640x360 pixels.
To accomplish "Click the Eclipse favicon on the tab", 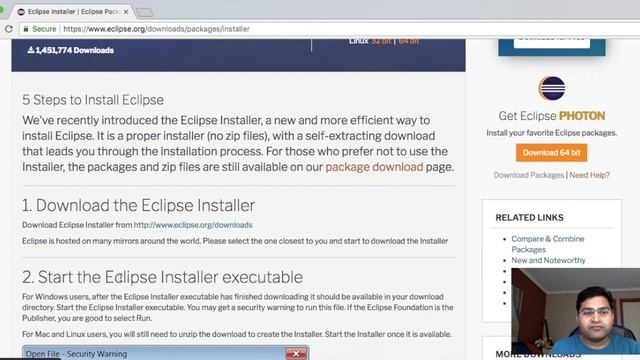I will point(21,12).
